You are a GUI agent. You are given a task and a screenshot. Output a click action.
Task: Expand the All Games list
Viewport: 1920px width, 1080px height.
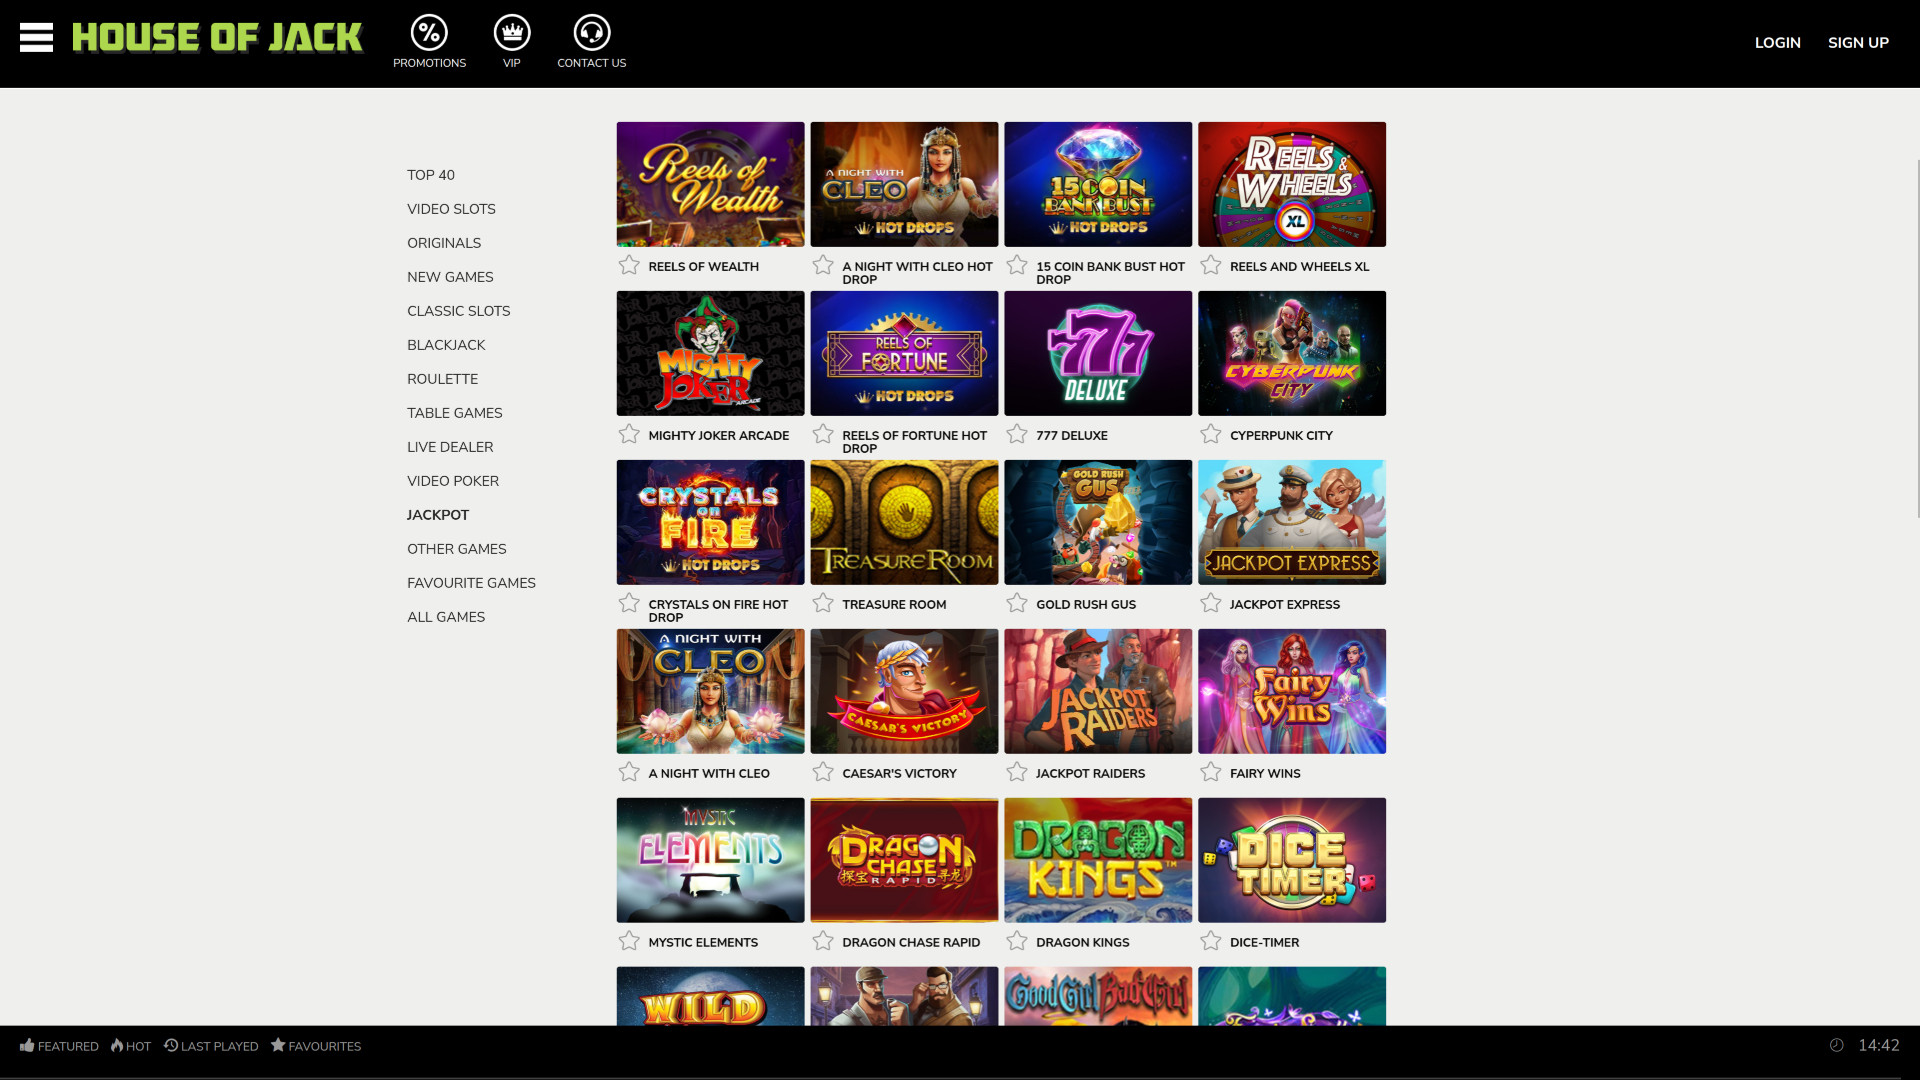[445, 616]
